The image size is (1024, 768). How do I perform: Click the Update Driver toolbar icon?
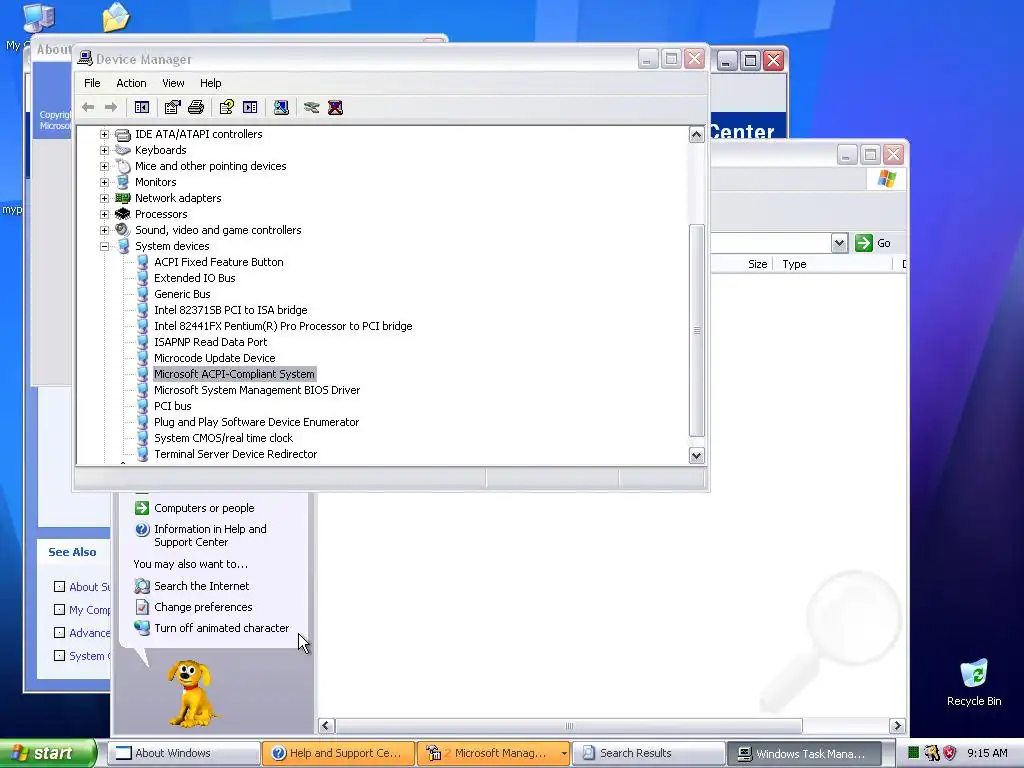pos(312,107)
